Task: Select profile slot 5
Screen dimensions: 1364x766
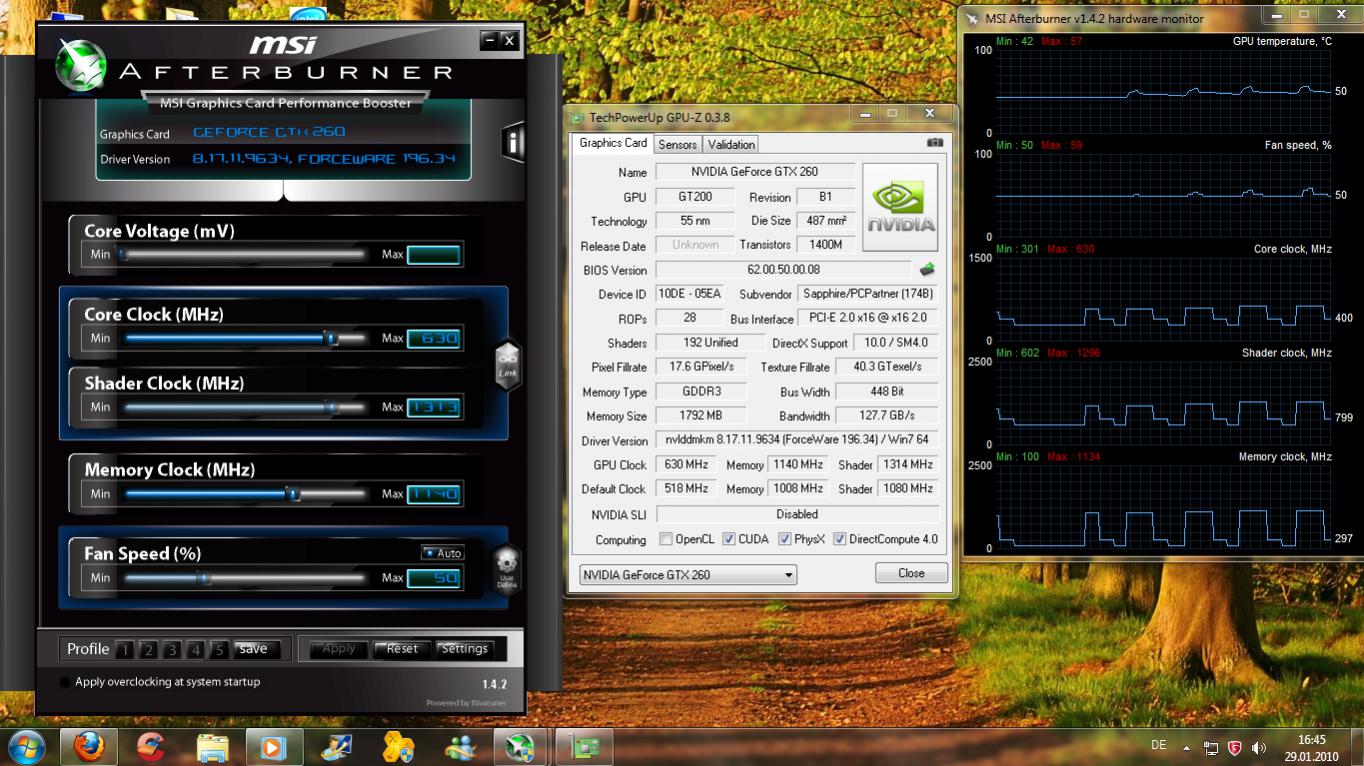Action: tap(219, 650)
